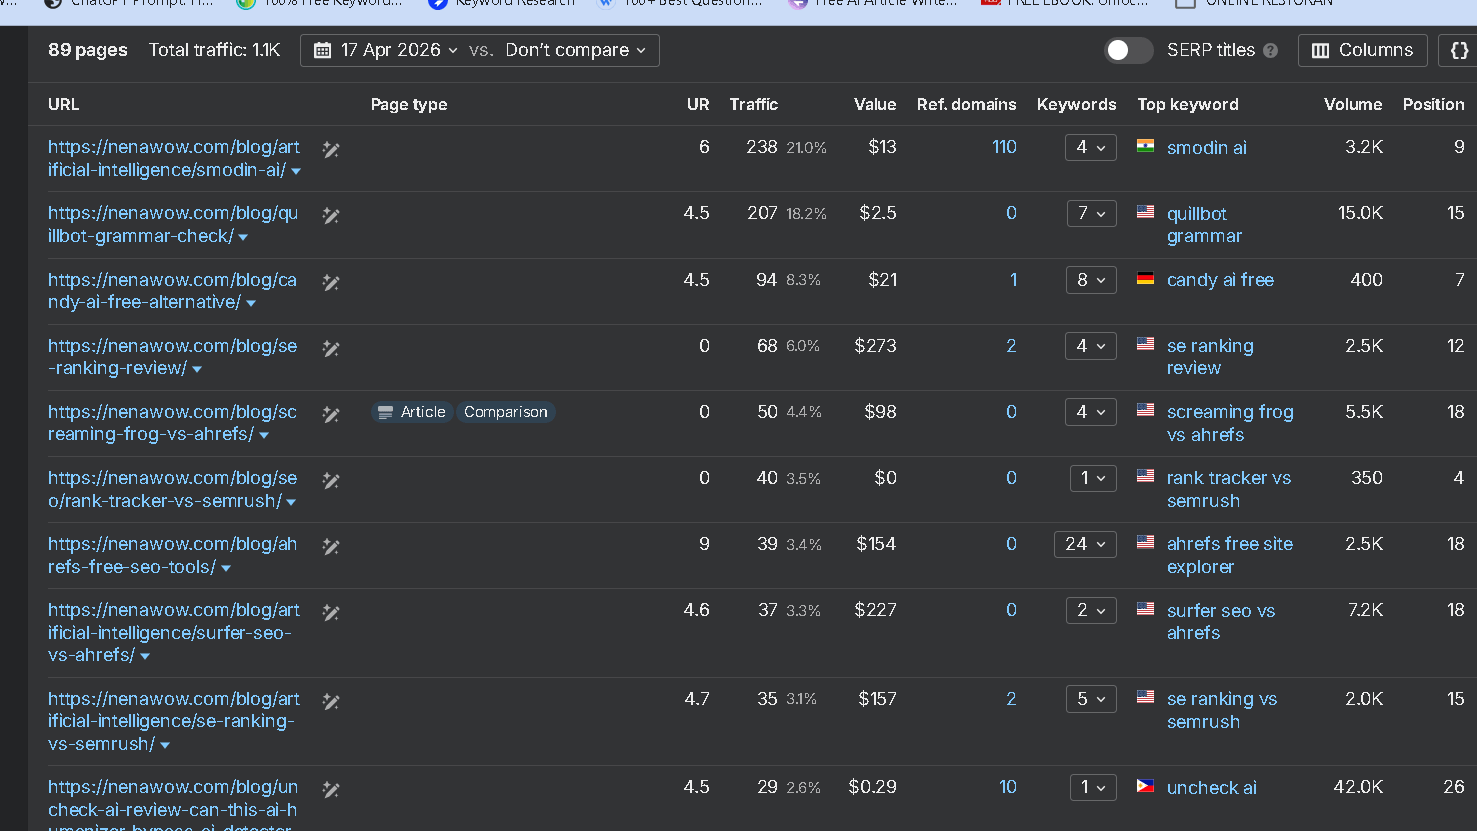Open the screaming-frog-vs-ahrefs URL link

pos(172,423)
